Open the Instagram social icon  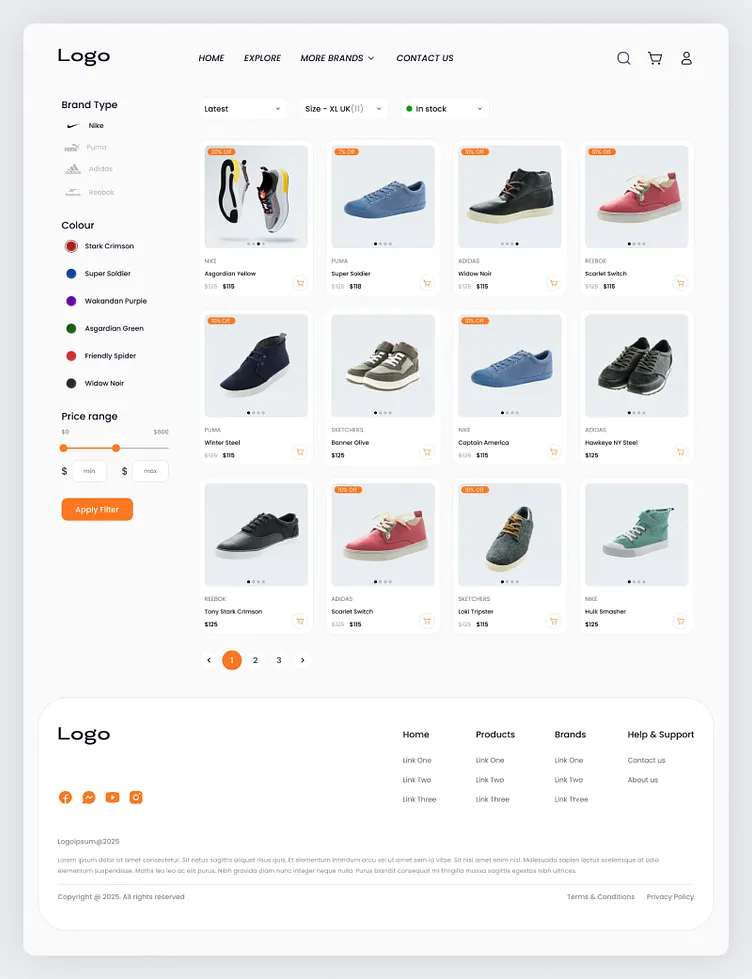[136, 797]
